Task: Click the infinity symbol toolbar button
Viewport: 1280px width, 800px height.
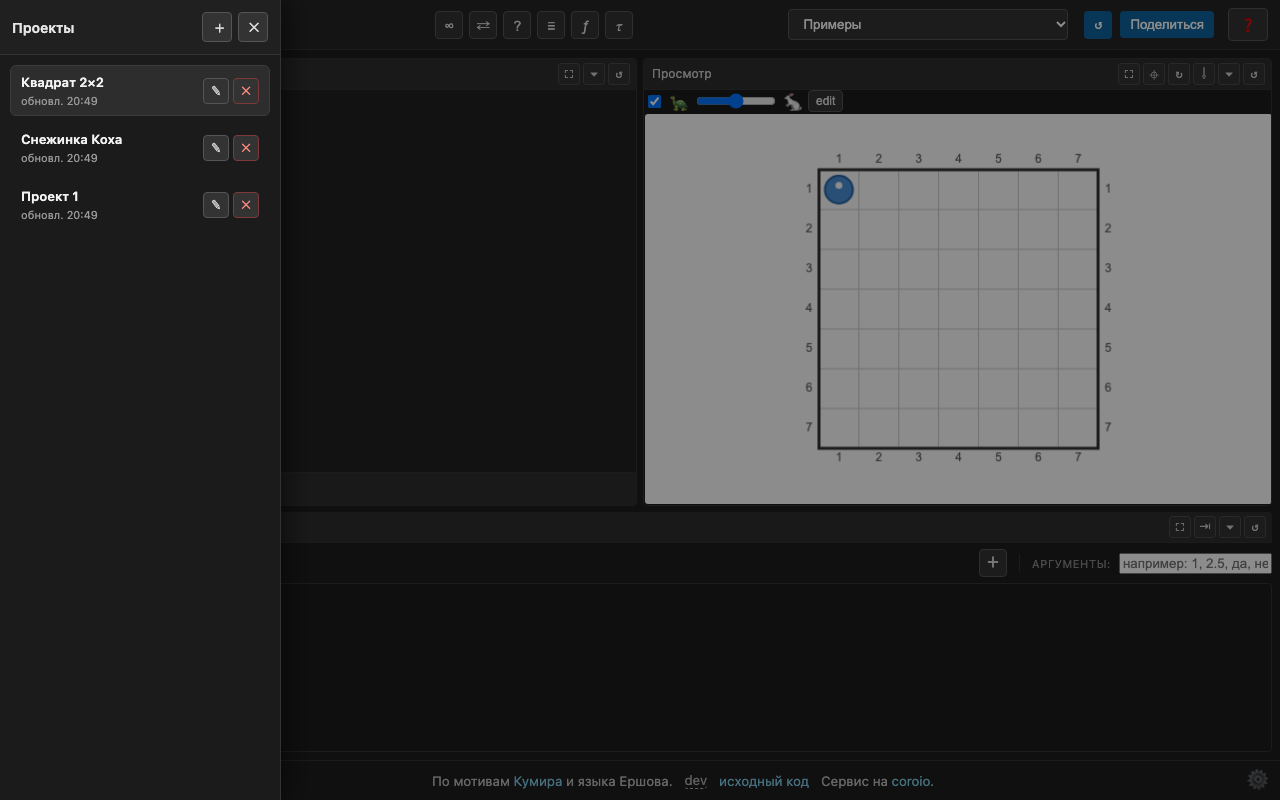Action: (x=449, y=25)
